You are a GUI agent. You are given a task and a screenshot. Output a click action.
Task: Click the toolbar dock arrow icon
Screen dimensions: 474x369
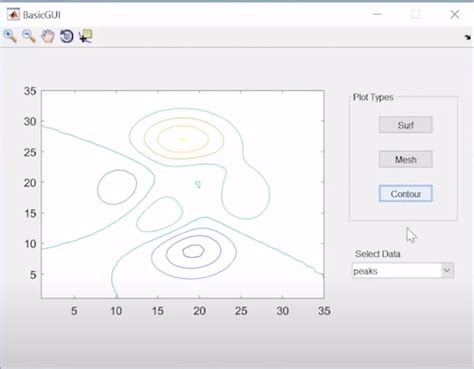[467, 37]
